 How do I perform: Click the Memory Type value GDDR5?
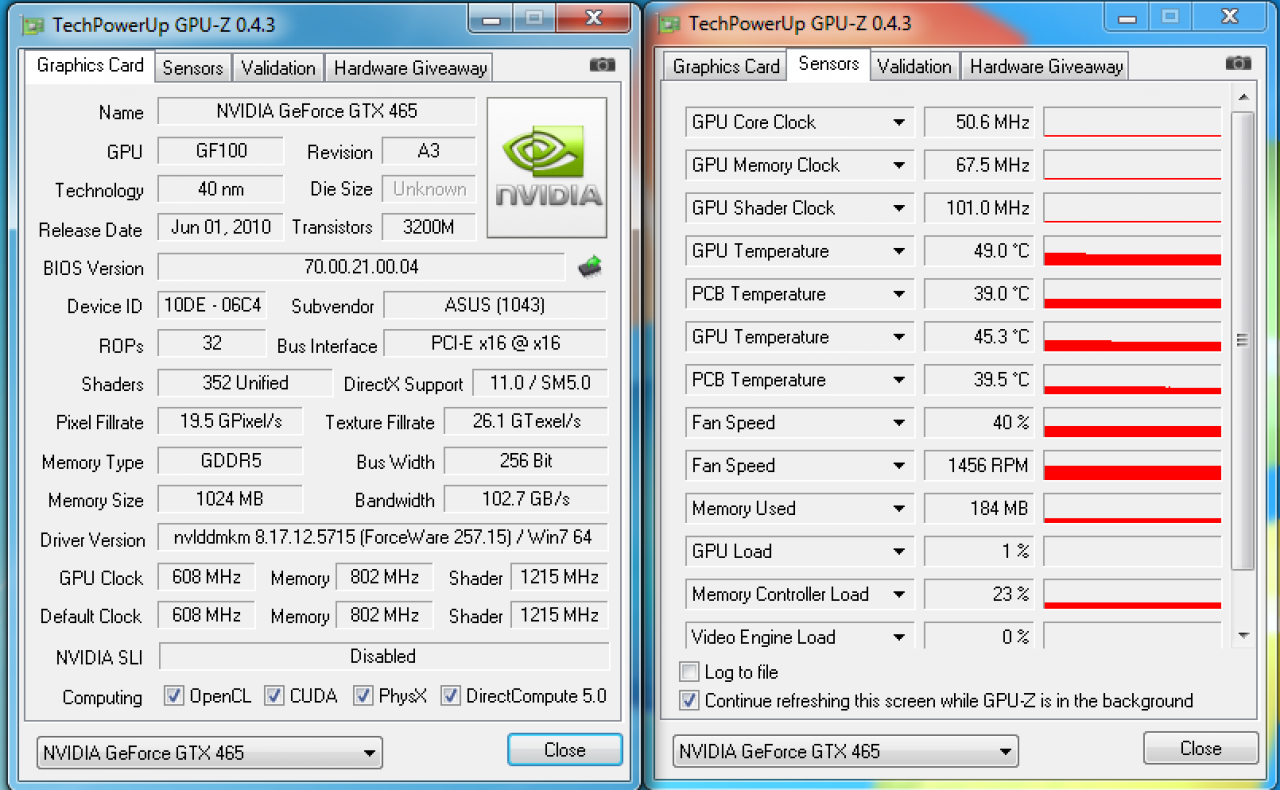[230, 461]
